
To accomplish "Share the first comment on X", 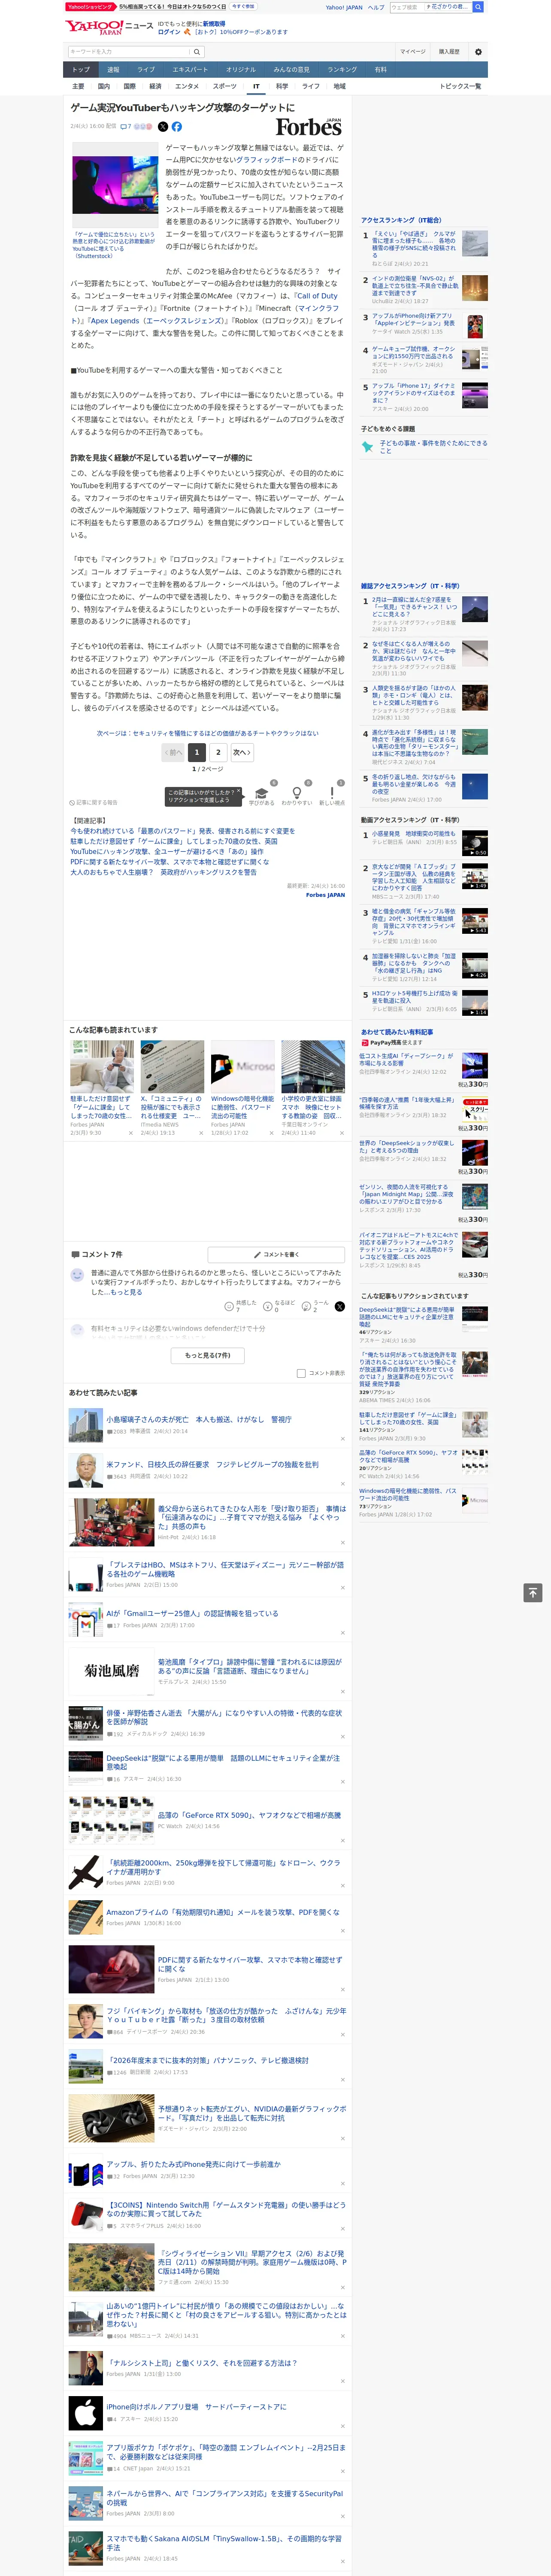I will 340,1306.
